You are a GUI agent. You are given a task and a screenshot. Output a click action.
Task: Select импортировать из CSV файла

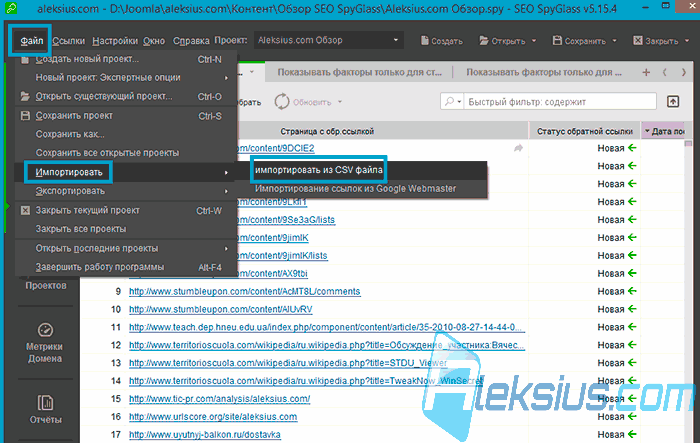319,170
